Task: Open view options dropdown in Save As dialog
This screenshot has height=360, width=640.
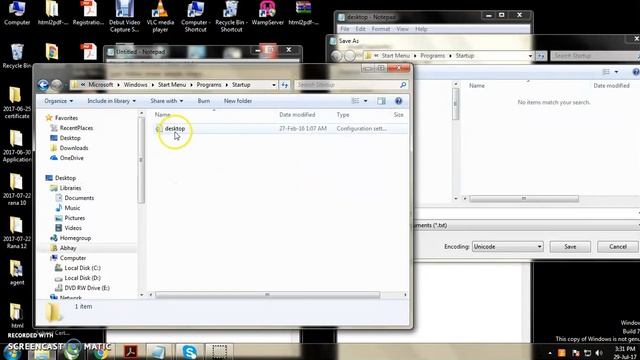Action: click(616, 72)
